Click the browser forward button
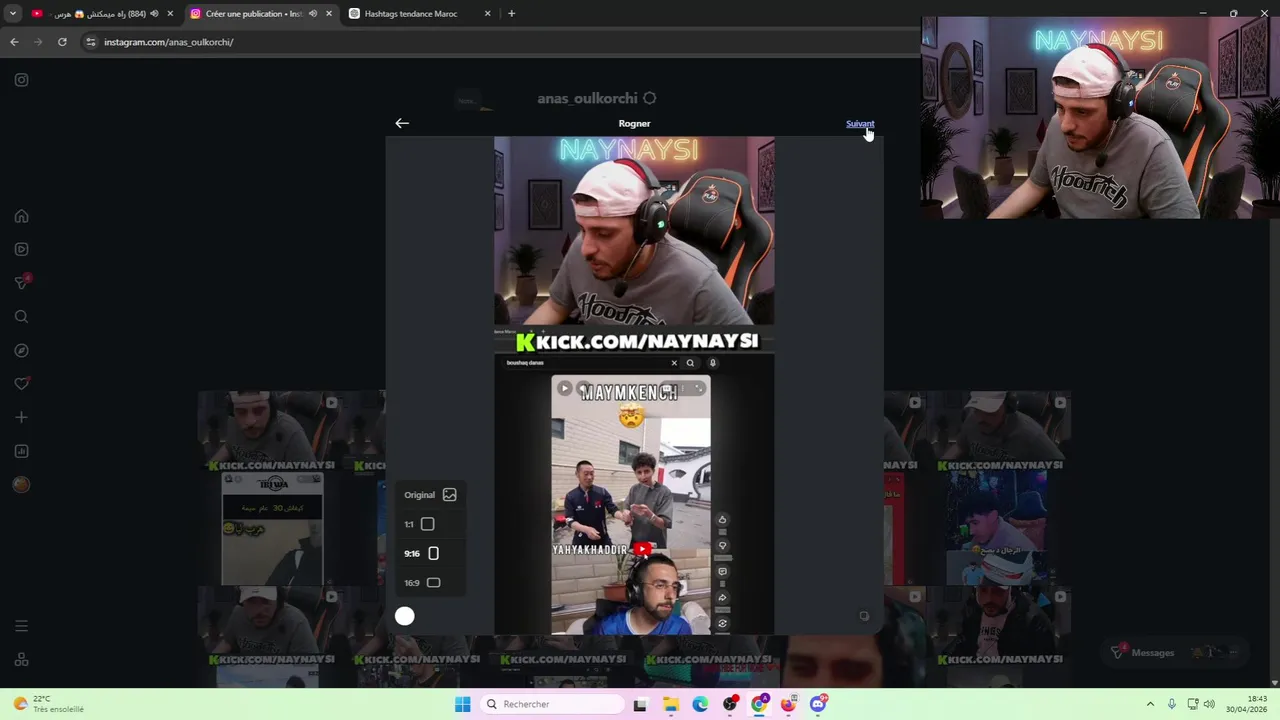The height and width of the screenshot is (720, 1280). coord(38,42)
